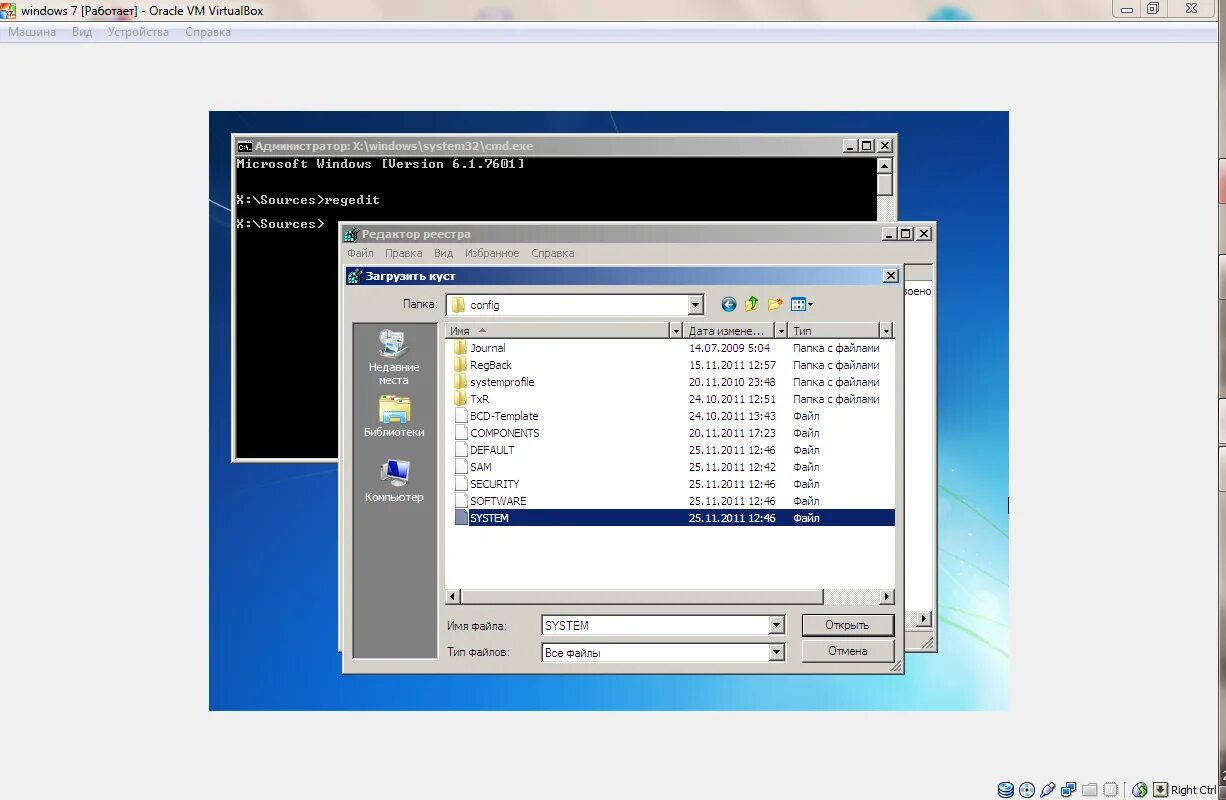The height and width of the screenshot is (800, 1226).
Task: Click VirtualBox hard disk activity indicator
Action: coord(1005,790)
